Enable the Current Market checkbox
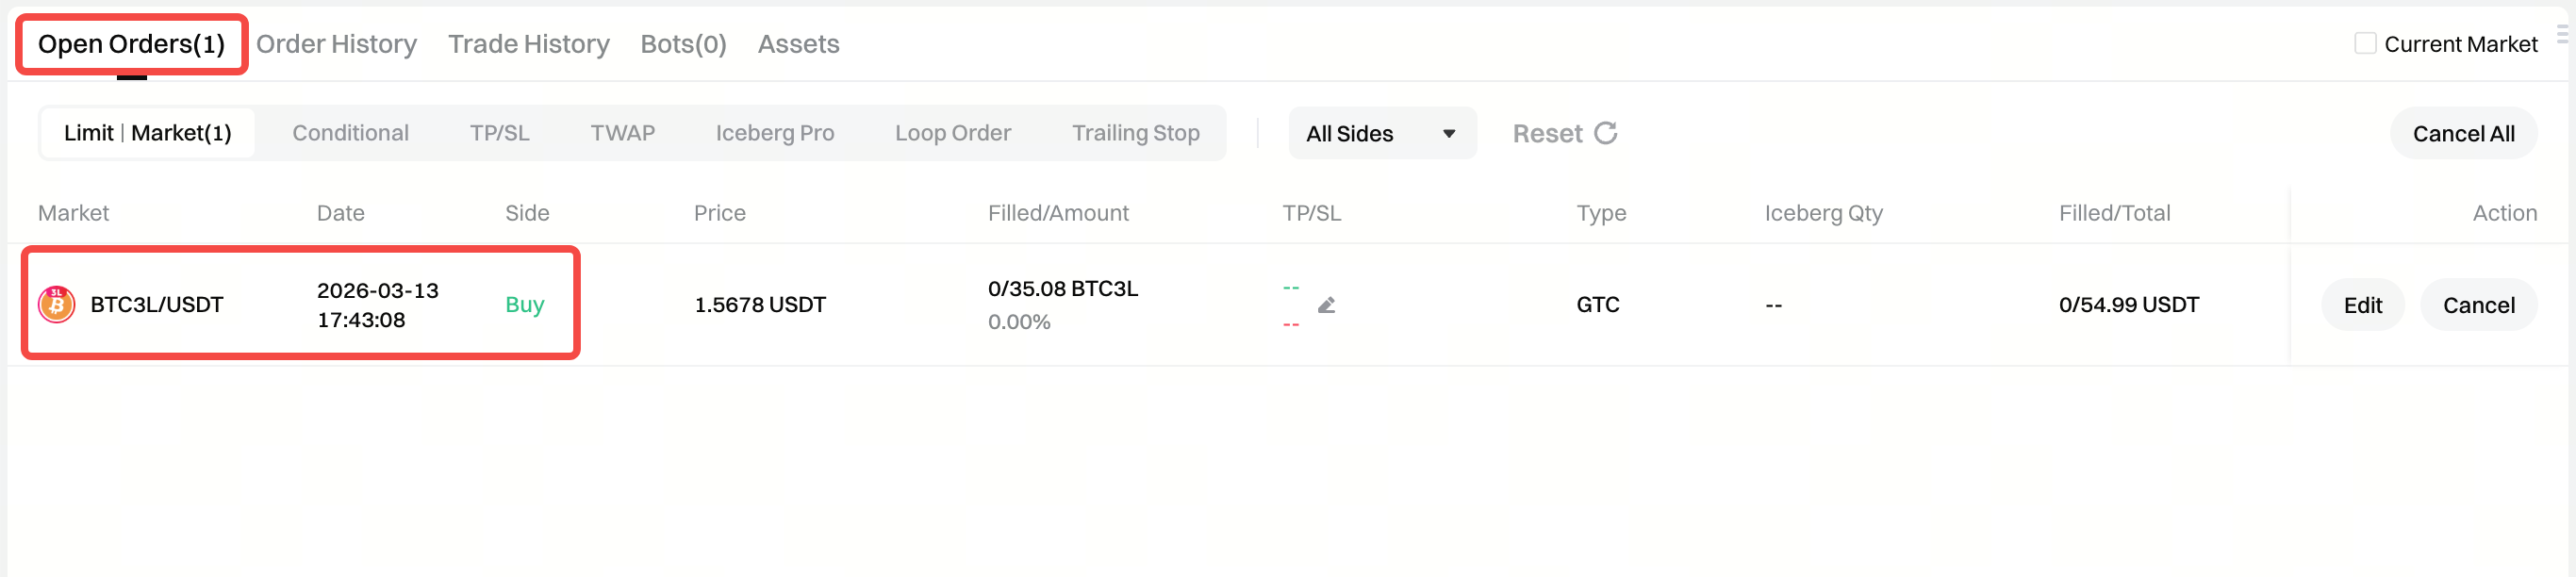 click(2364, 43)
